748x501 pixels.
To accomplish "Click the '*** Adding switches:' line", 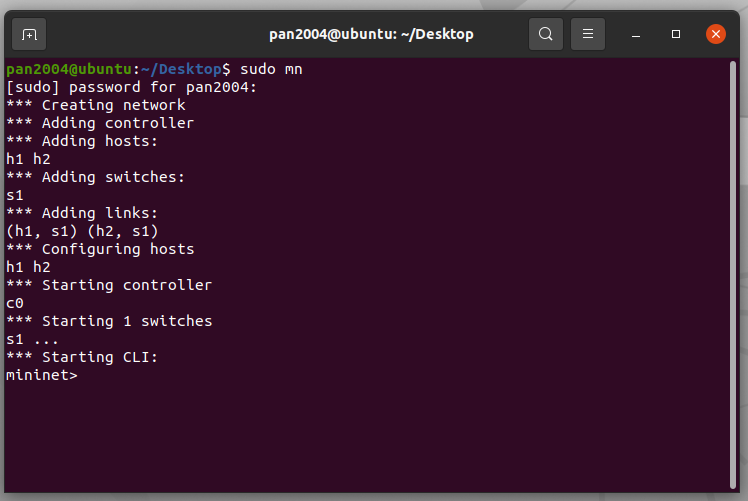I will [95, 177].
